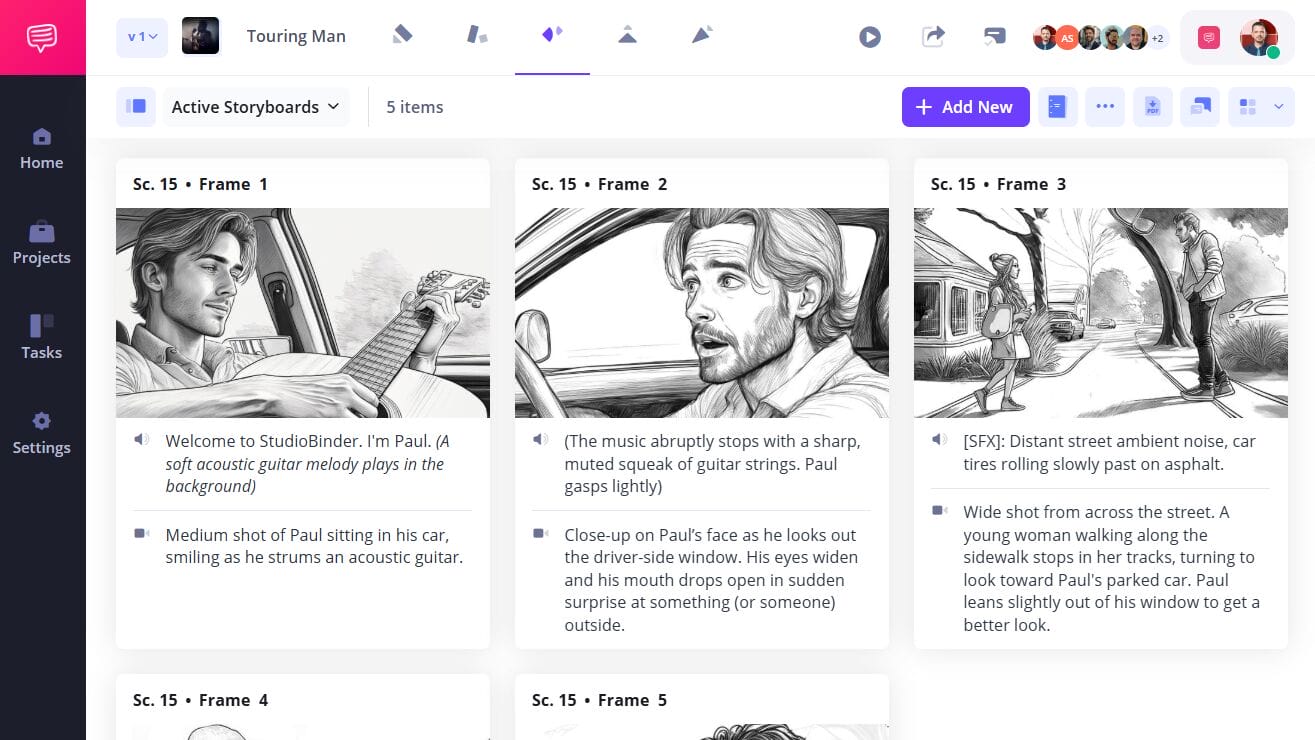1315x740 pixels.
Task: Click Frame 1 audio speaker icon
Action: 141,439
